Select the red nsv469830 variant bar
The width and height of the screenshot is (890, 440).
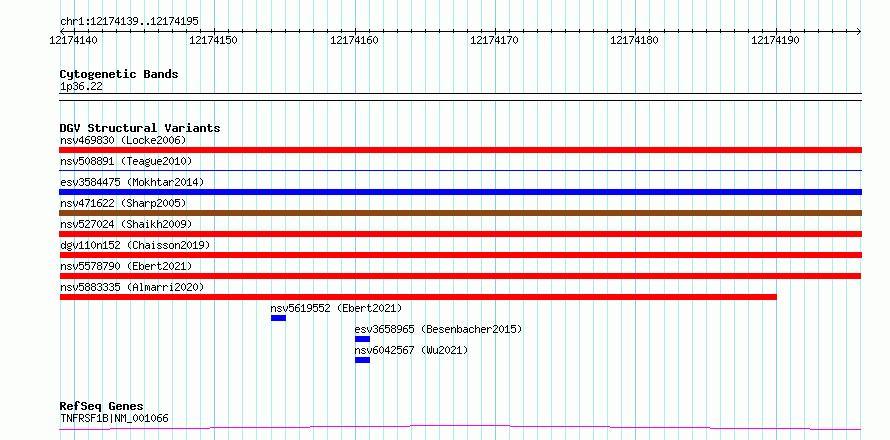pyautogui.click(x=460, y=150)
